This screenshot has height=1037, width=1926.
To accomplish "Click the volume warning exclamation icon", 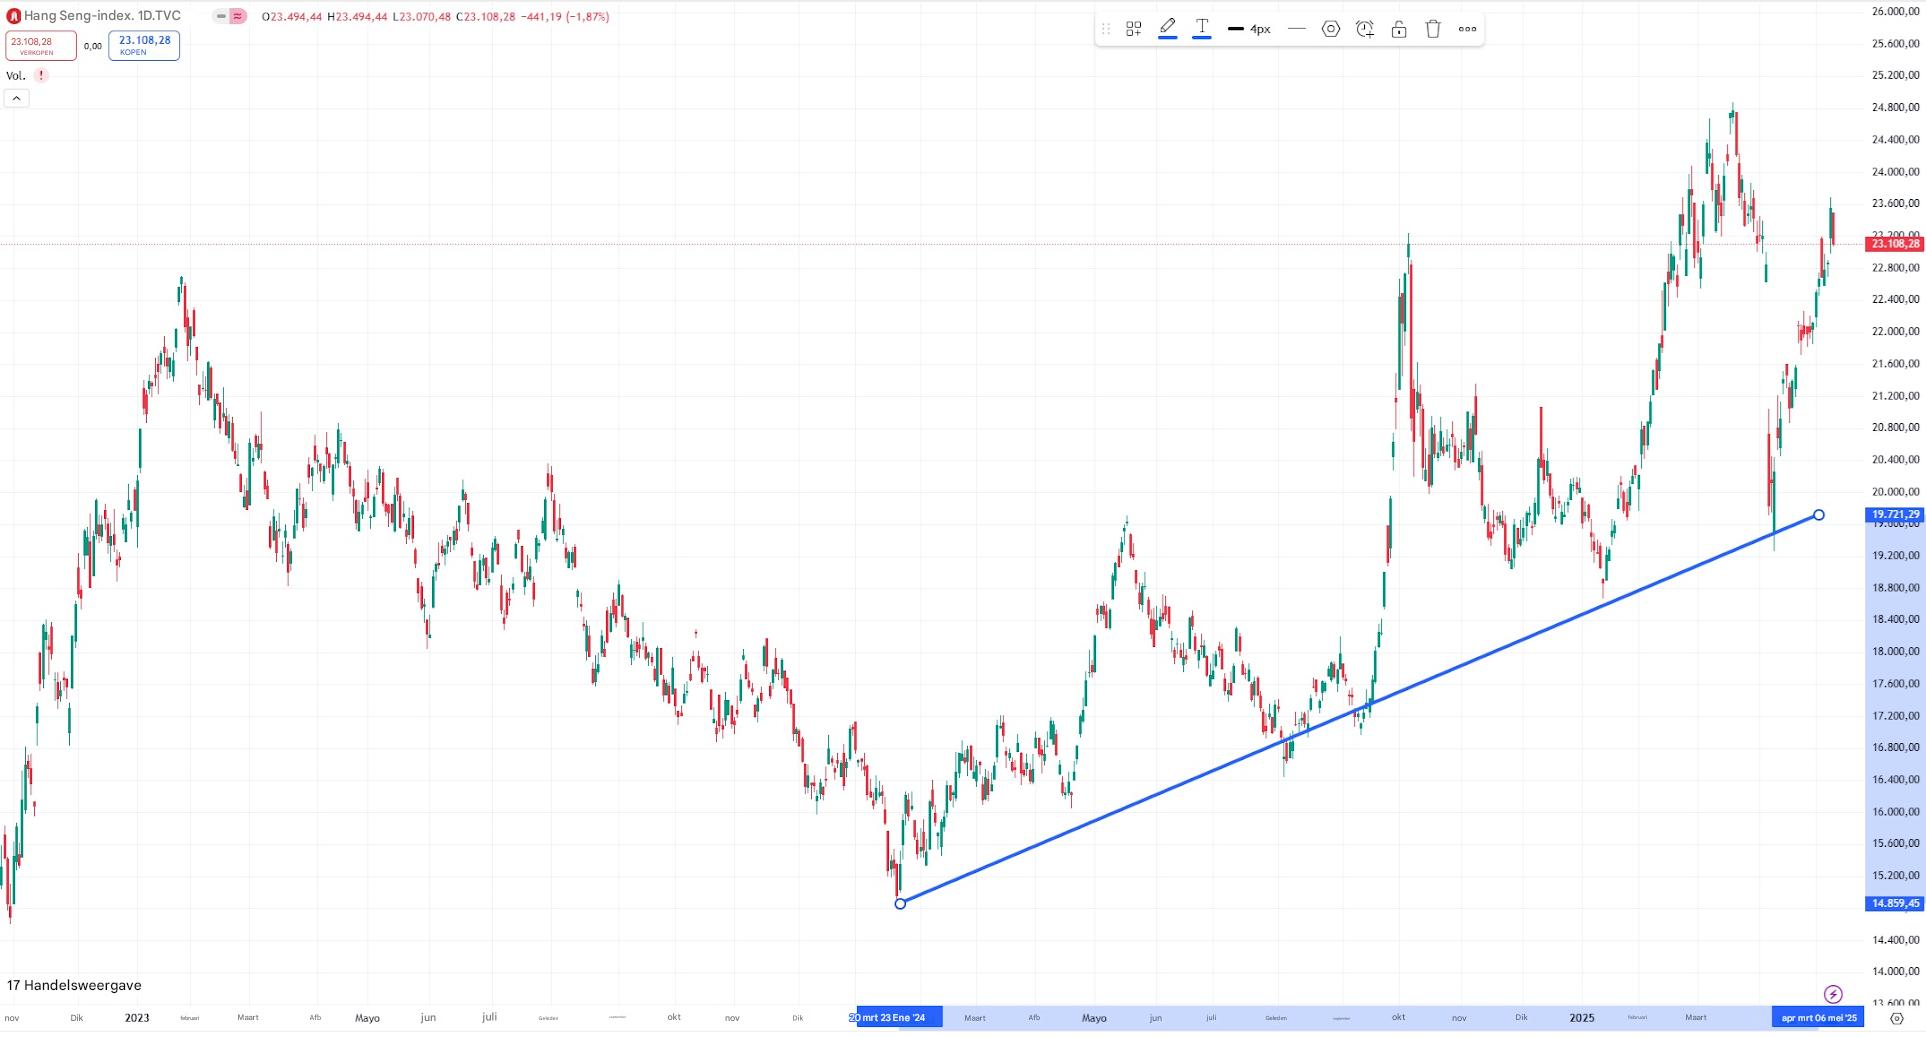I will [x=41, y=76].
